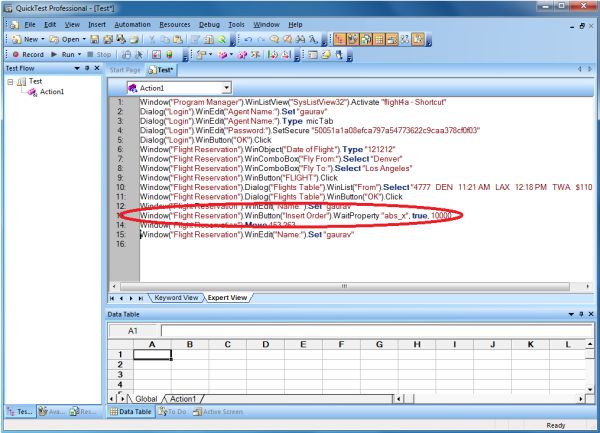Click the Find binoculars icon
This screenshot has width=600, height=433.
tap(300, 39)
